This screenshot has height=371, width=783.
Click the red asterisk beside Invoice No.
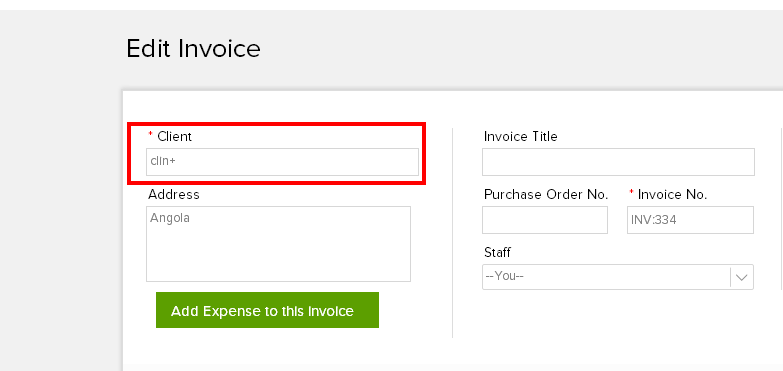[x=631, y=192]
